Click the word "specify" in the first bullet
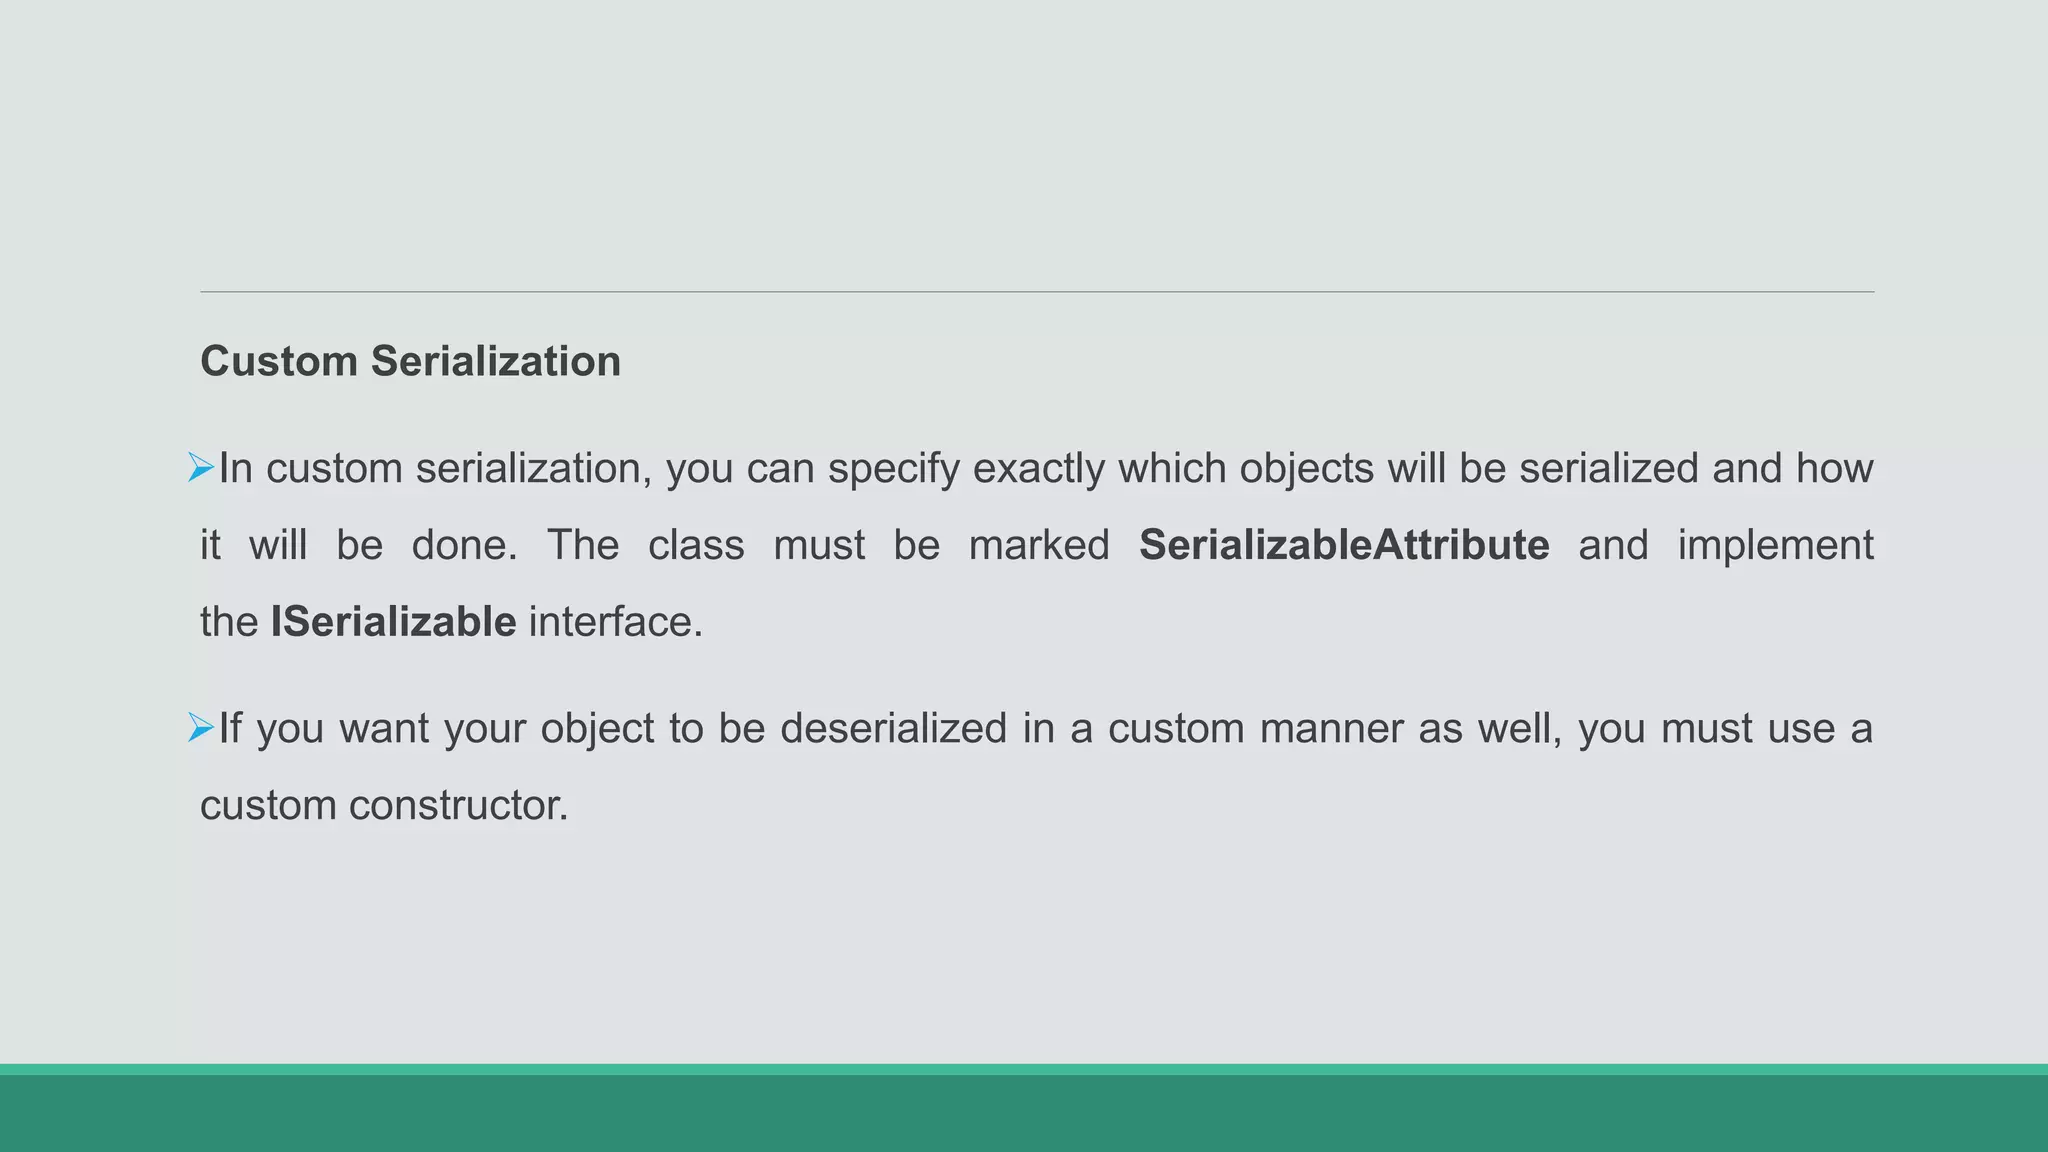The height and width of the screenshot is (1152, 2048). (893, 468)
